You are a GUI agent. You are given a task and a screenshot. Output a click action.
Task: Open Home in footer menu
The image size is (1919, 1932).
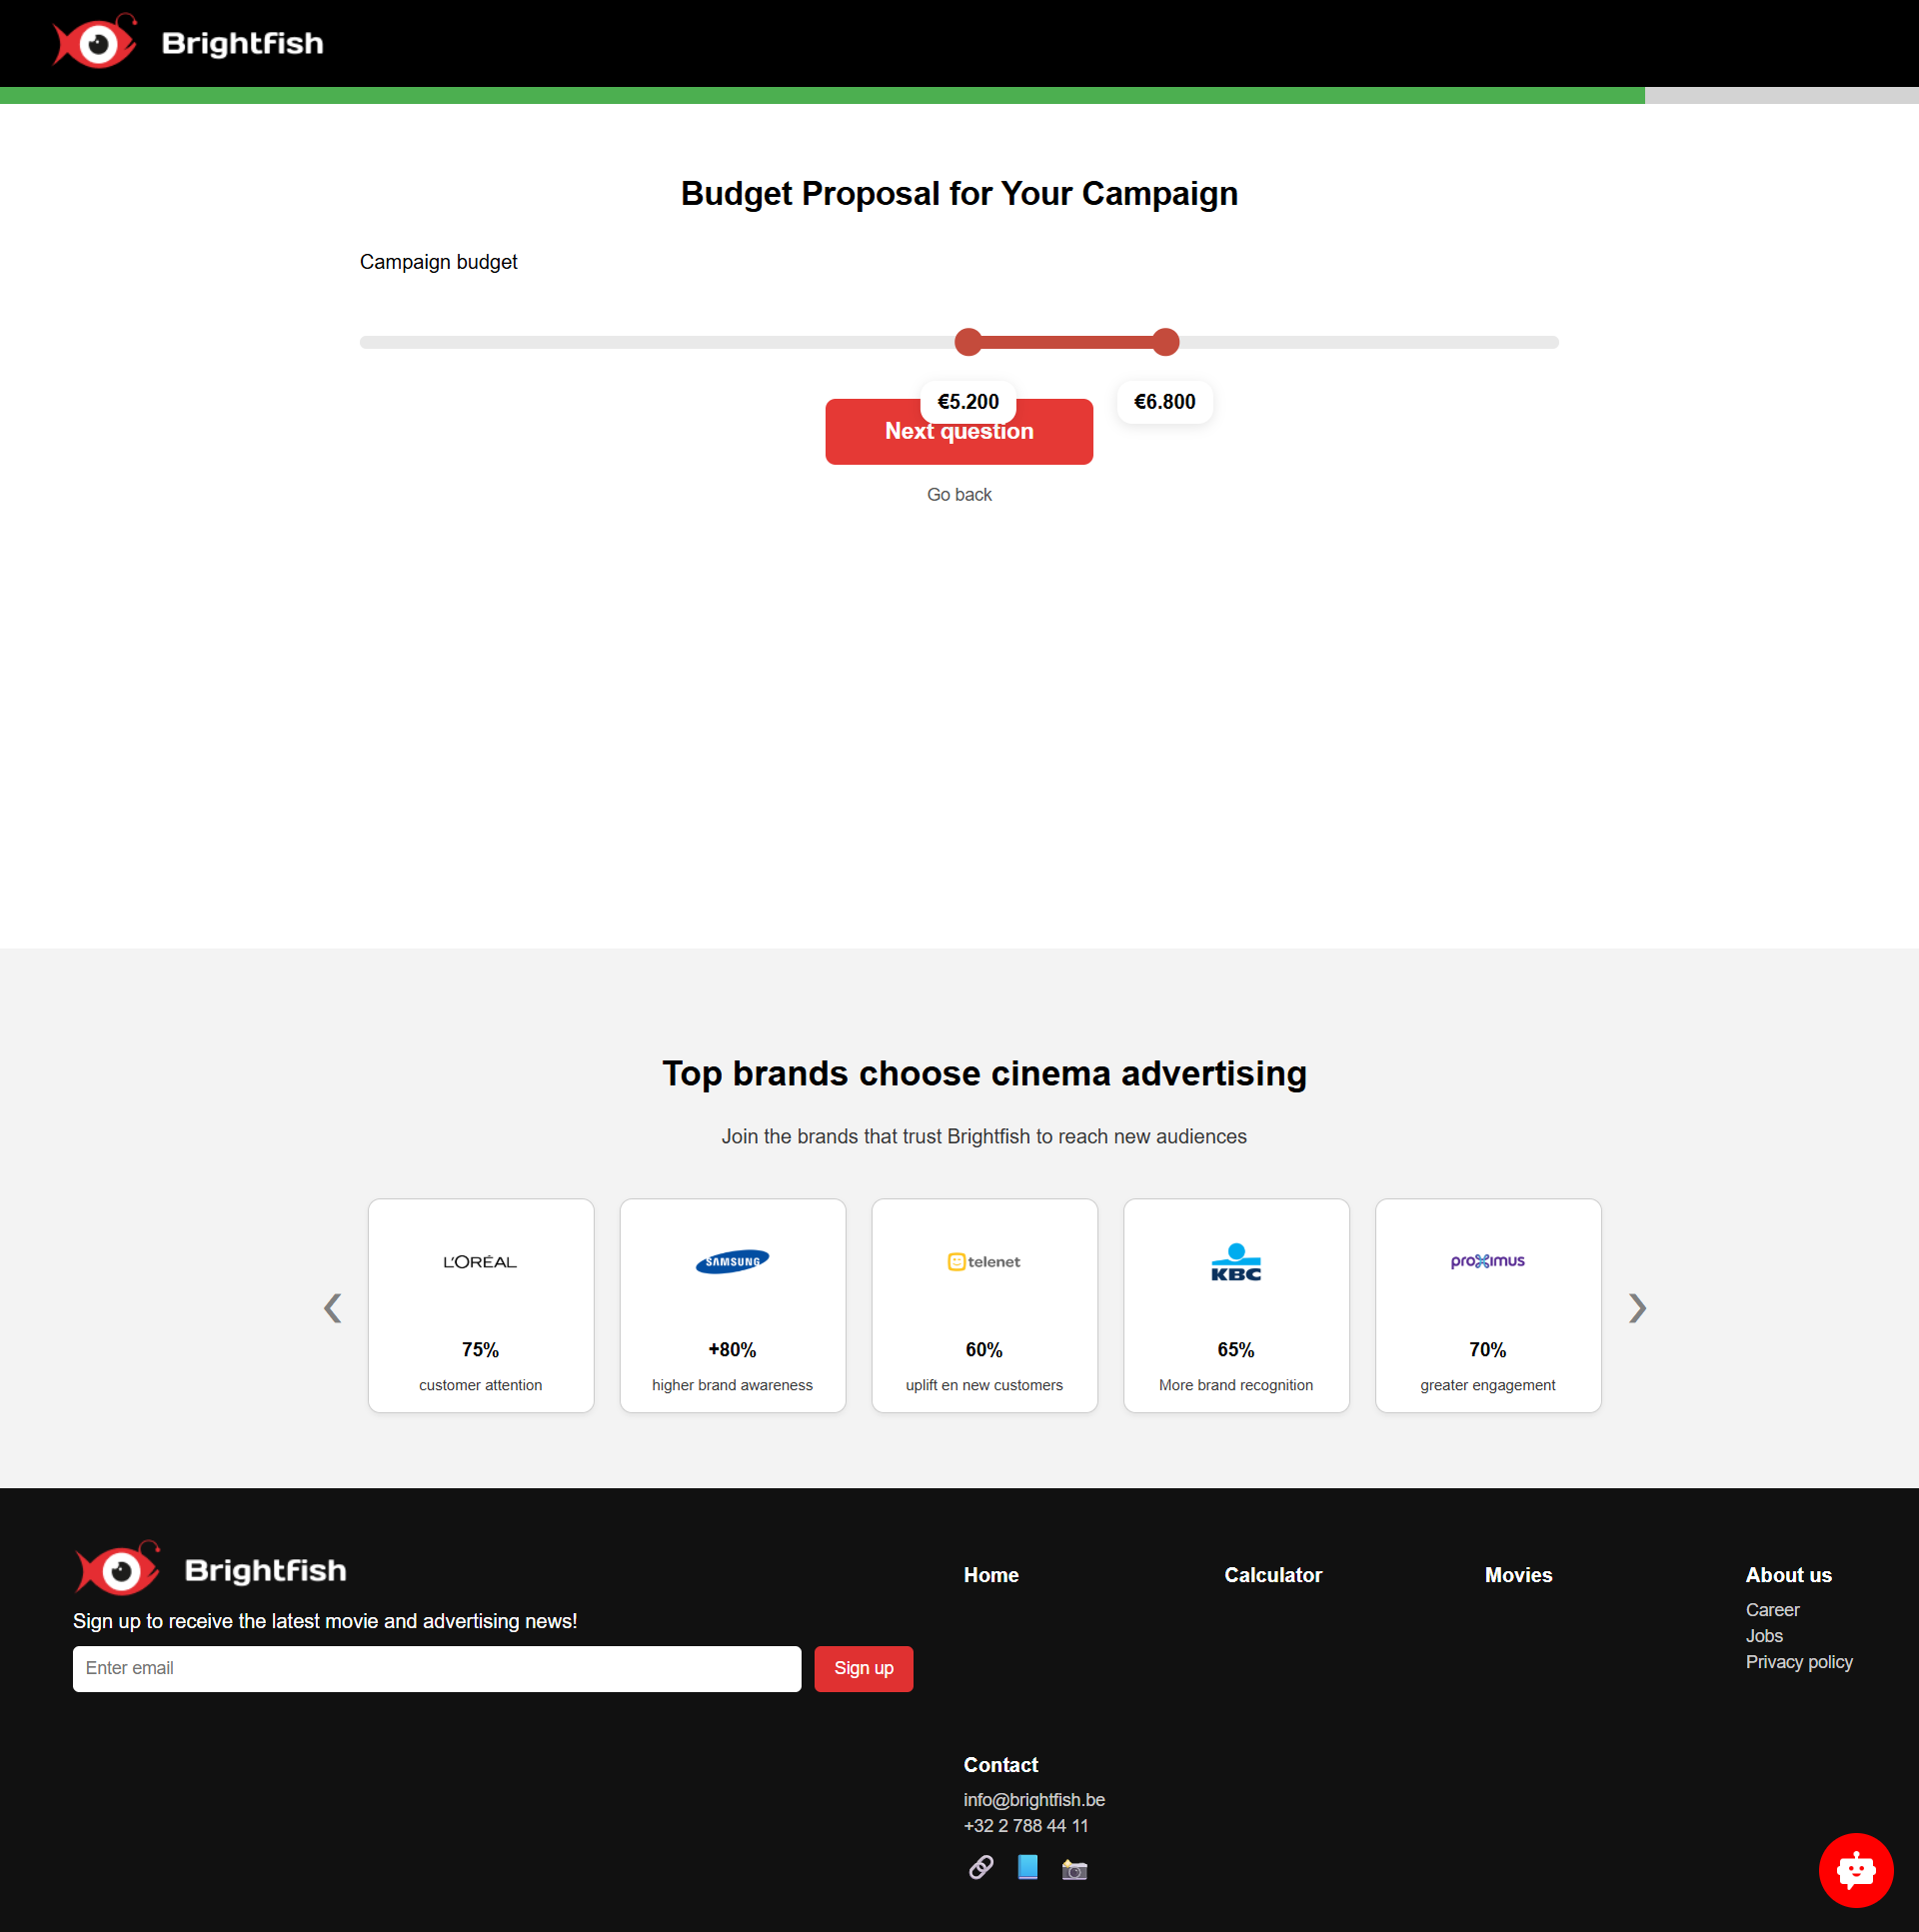click(991, 1575)
